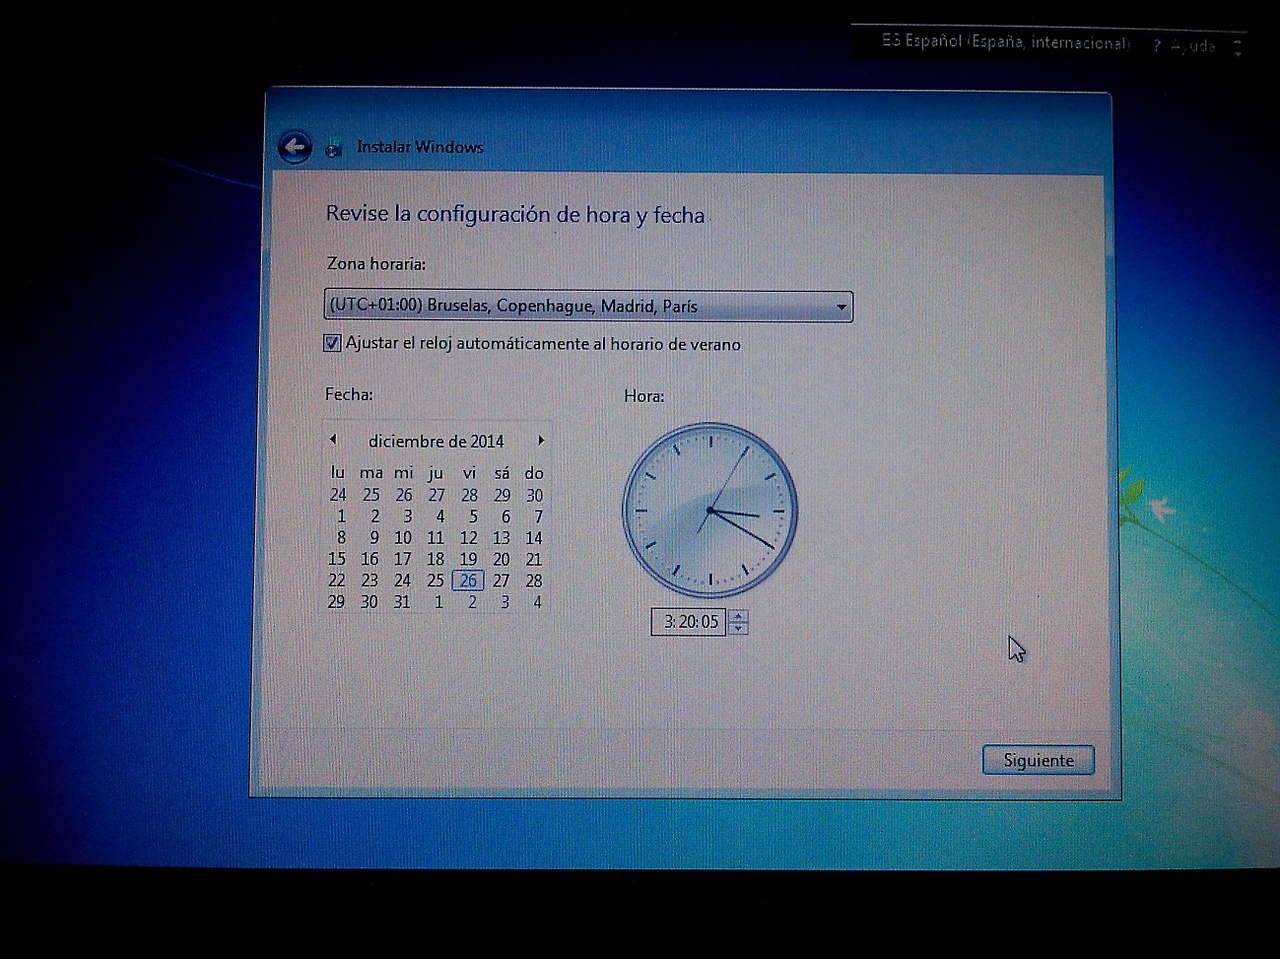
Task: Click the Ayuda help icon
Action: click(1157, 46)
